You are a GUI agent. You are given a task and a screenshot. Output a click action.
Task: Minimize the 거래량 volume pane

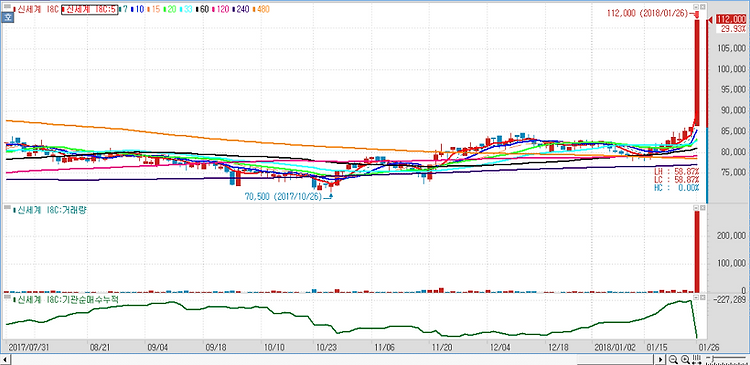696,208
